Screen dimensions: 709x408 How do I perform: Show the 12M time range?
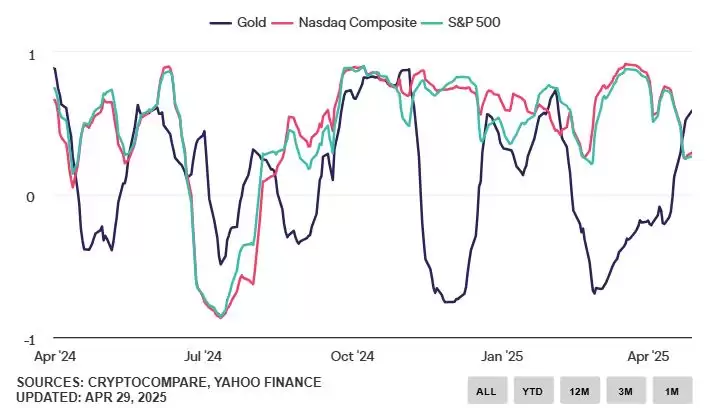click(579, 390)
